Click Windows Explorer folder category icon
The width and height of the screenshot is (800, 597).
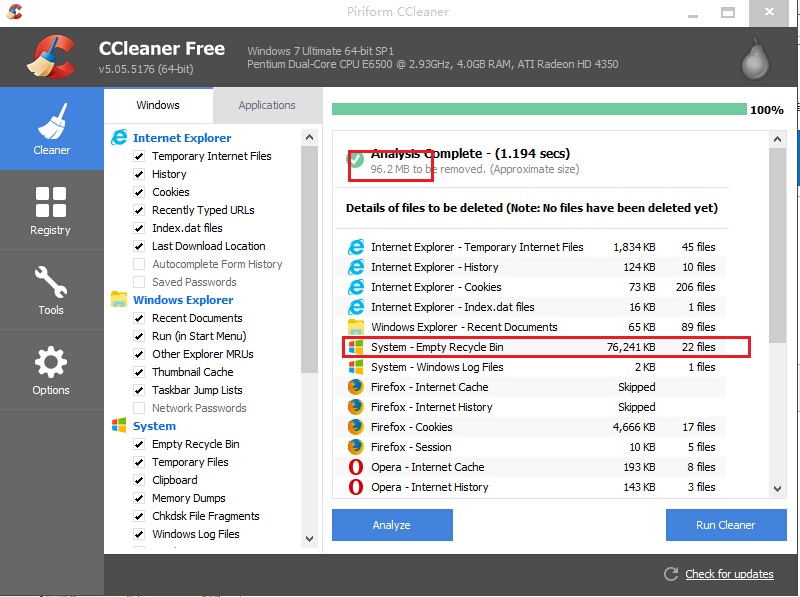119,300
